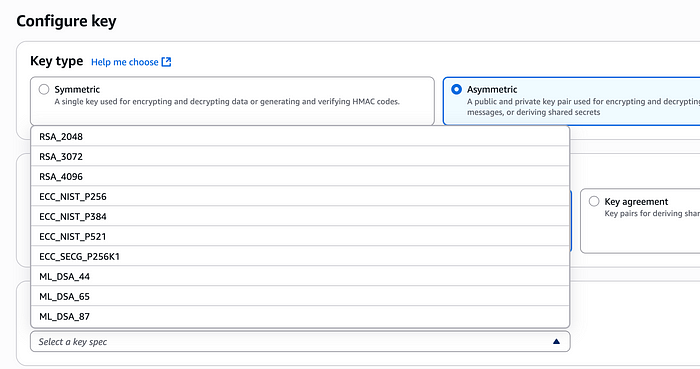
Task: Select ECC_SECG_P256K1 in the dropdown
Action: point(300,257)
